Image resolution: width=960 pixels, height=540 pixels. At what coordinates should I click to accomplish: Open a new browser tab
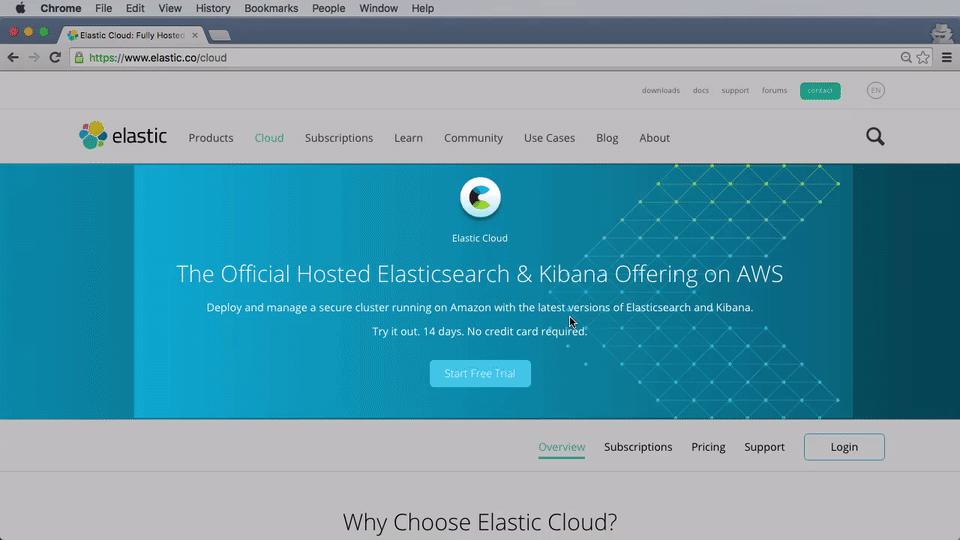[219, 36]
